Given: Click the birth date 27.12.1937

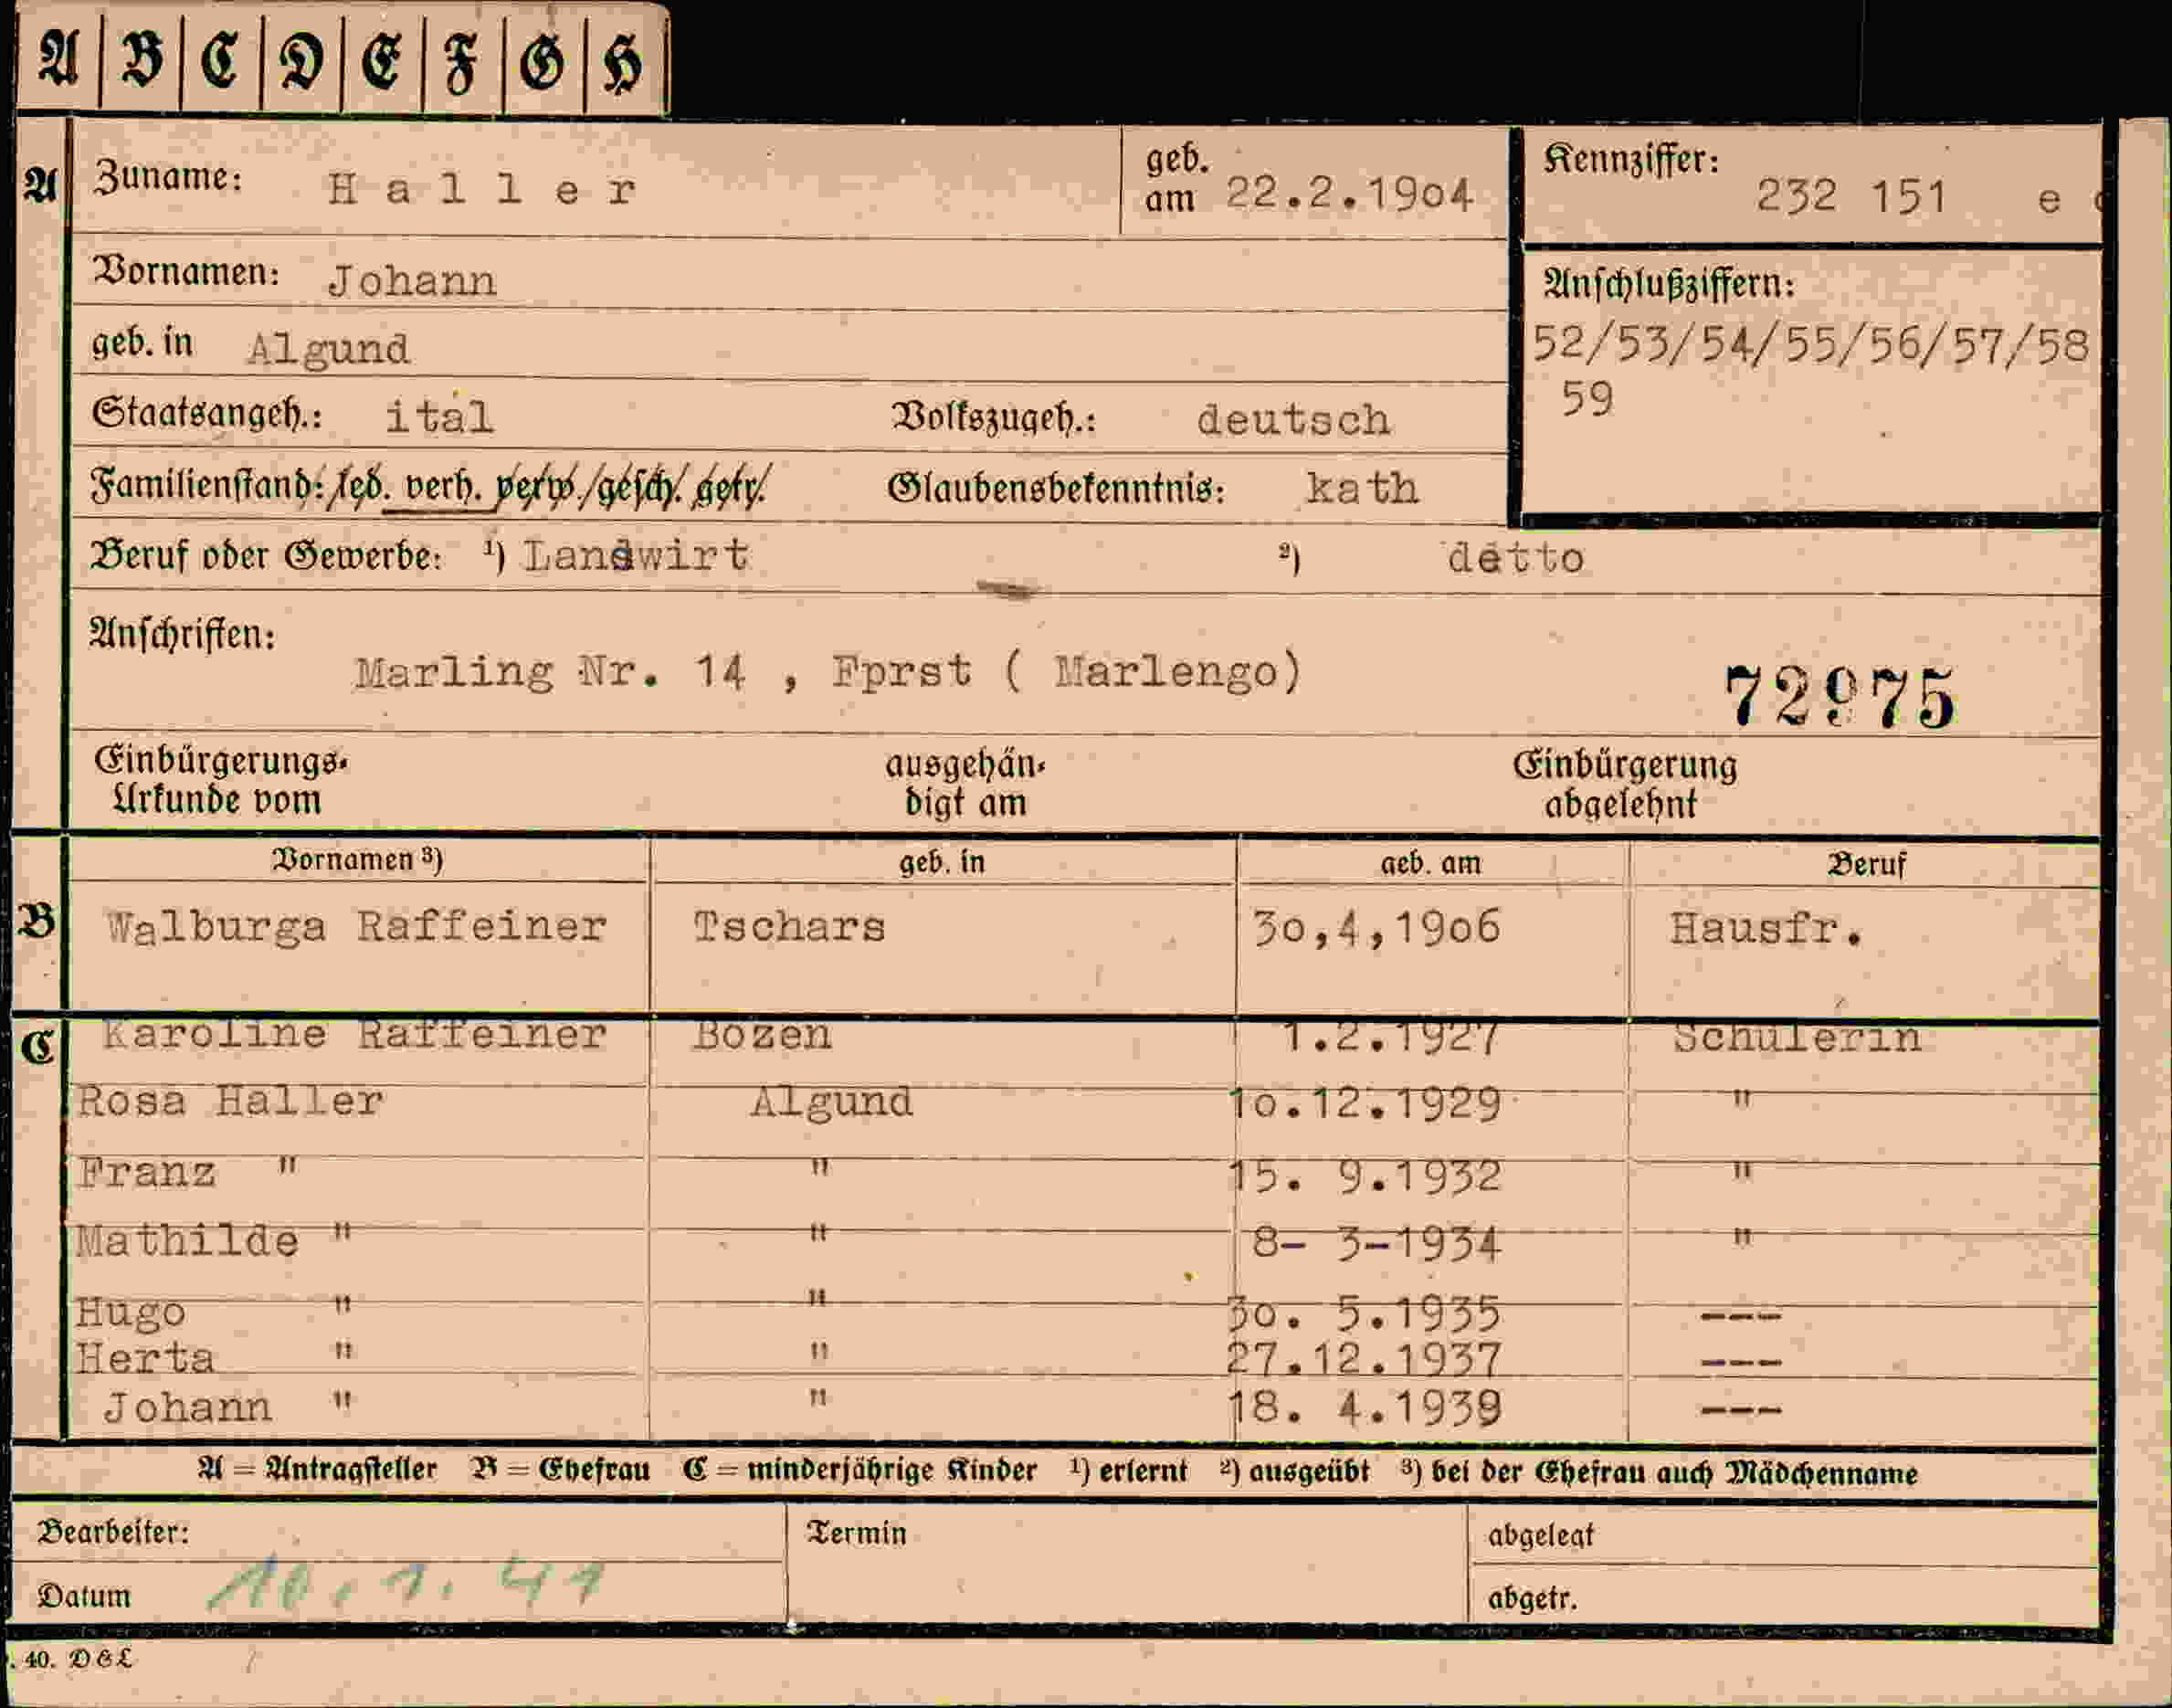Looking at the screenshot, I should click(1365, 1359).
